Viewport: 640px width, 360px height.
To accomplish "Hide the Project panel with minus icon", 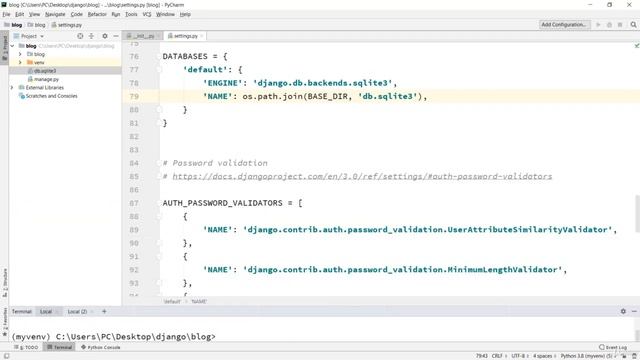I will click(116, 36).
